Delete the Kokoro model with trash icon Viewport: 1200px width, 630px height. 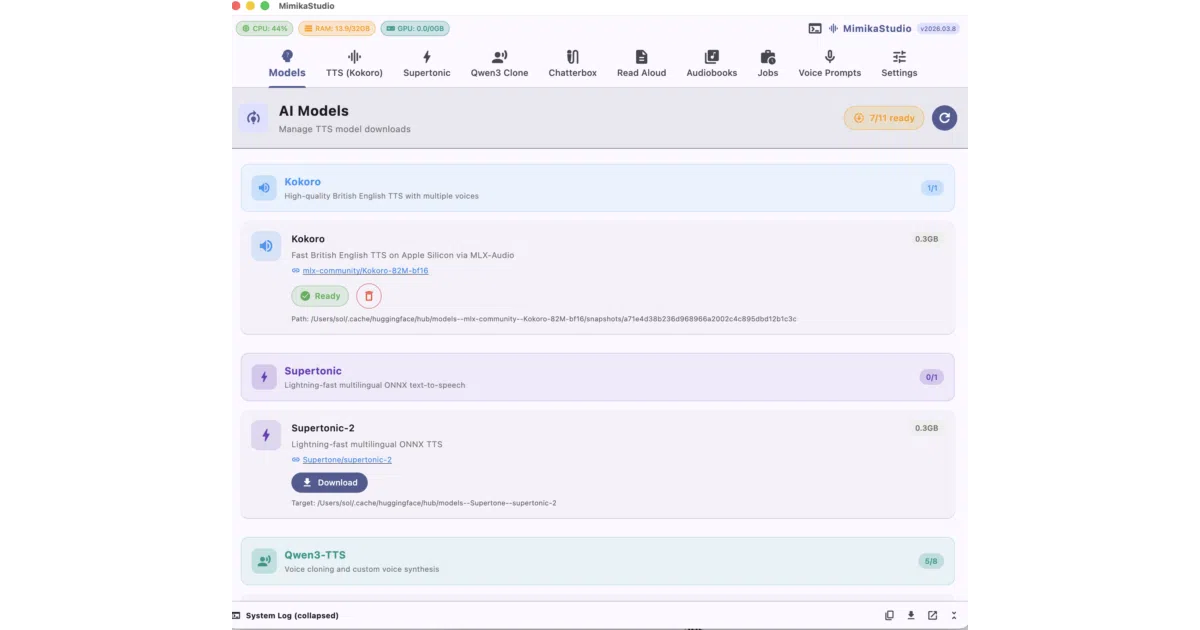[369, 296]
